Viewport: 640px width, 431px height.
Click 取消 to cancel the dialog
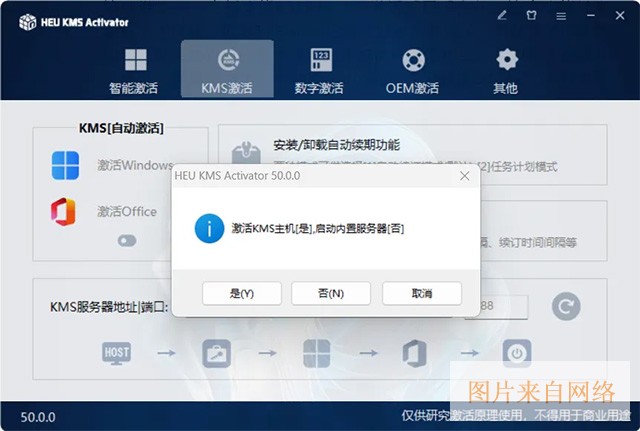(421, 293)
